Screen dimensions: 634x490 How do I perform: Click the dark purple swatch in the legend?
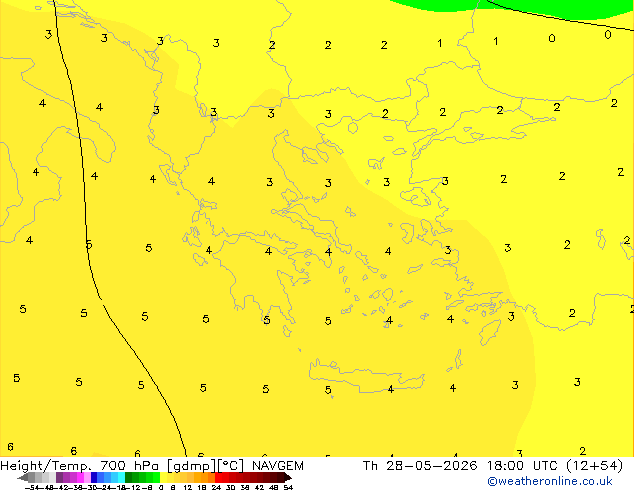(59, 477)
